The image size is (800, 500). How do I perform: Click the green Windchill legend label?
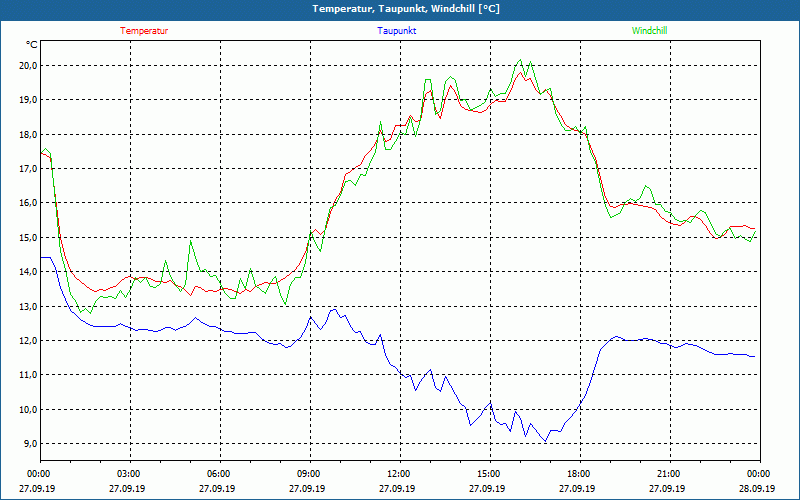tap(649, 31)
